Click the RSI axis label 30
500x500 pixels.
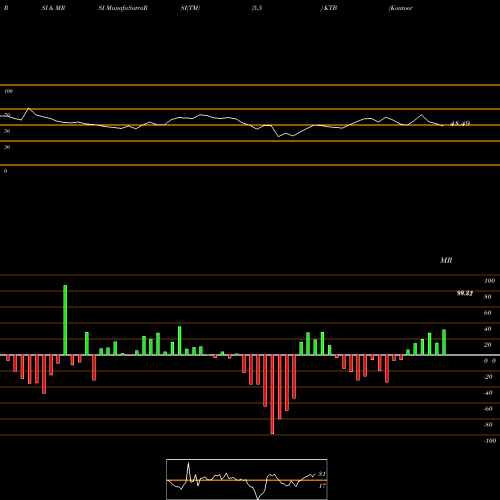[7, 147]
